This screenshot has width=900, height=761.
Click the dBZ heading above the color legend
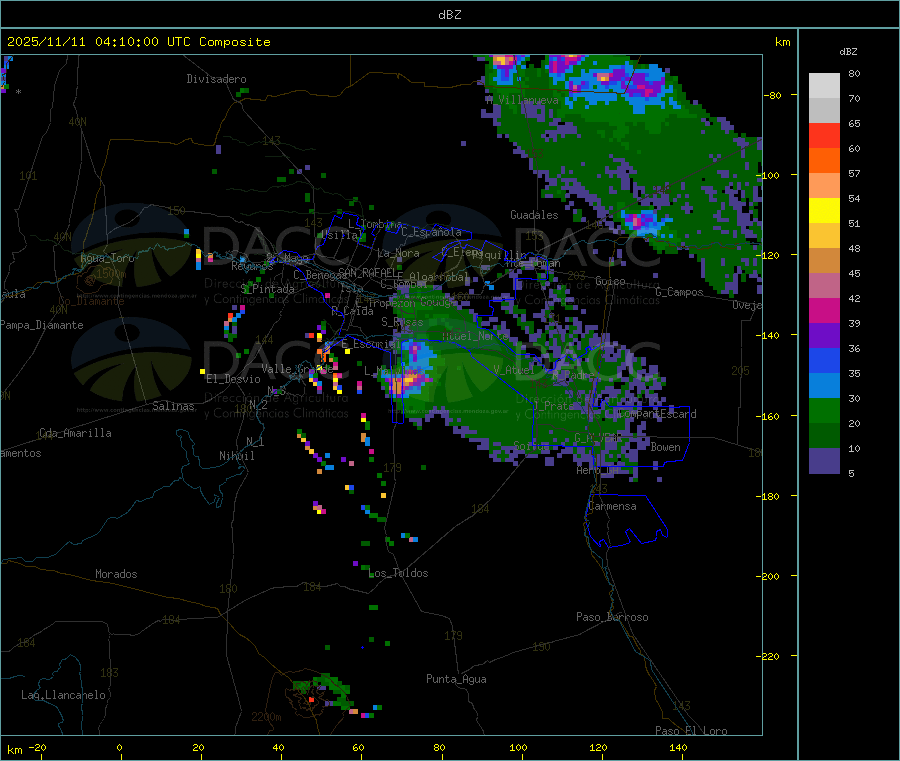[x=848, y=52]
